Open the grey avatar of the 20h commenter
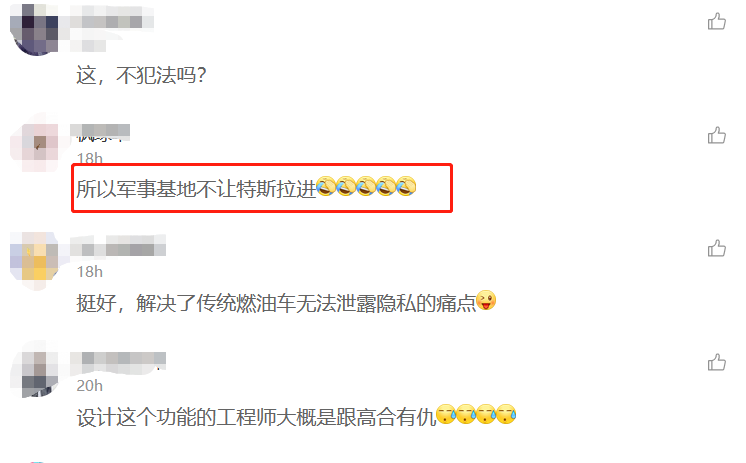746x463 pixels. pos(34,370)
